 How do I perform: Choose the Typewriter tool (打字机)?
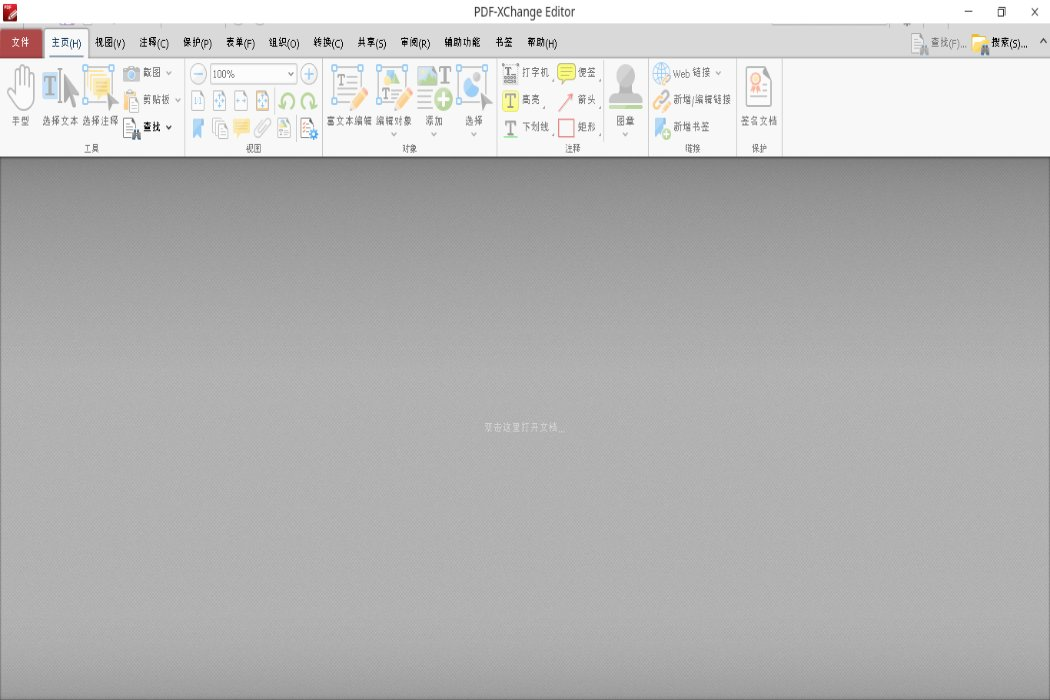coord(525,73)
